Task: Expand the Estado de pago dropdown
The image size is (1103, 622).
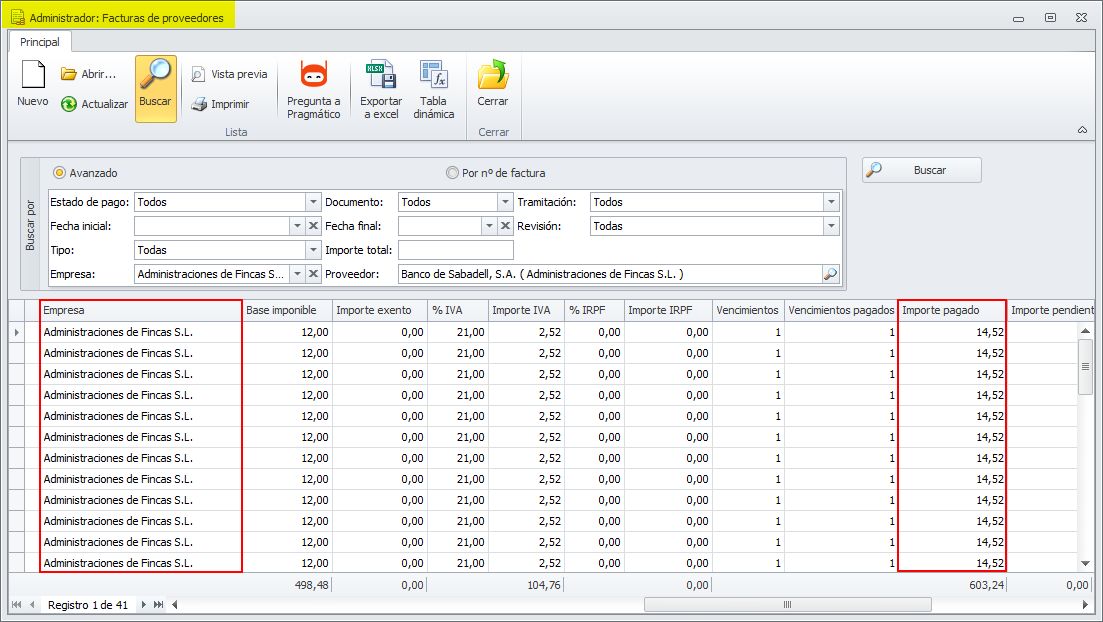Action: (313, 202)
